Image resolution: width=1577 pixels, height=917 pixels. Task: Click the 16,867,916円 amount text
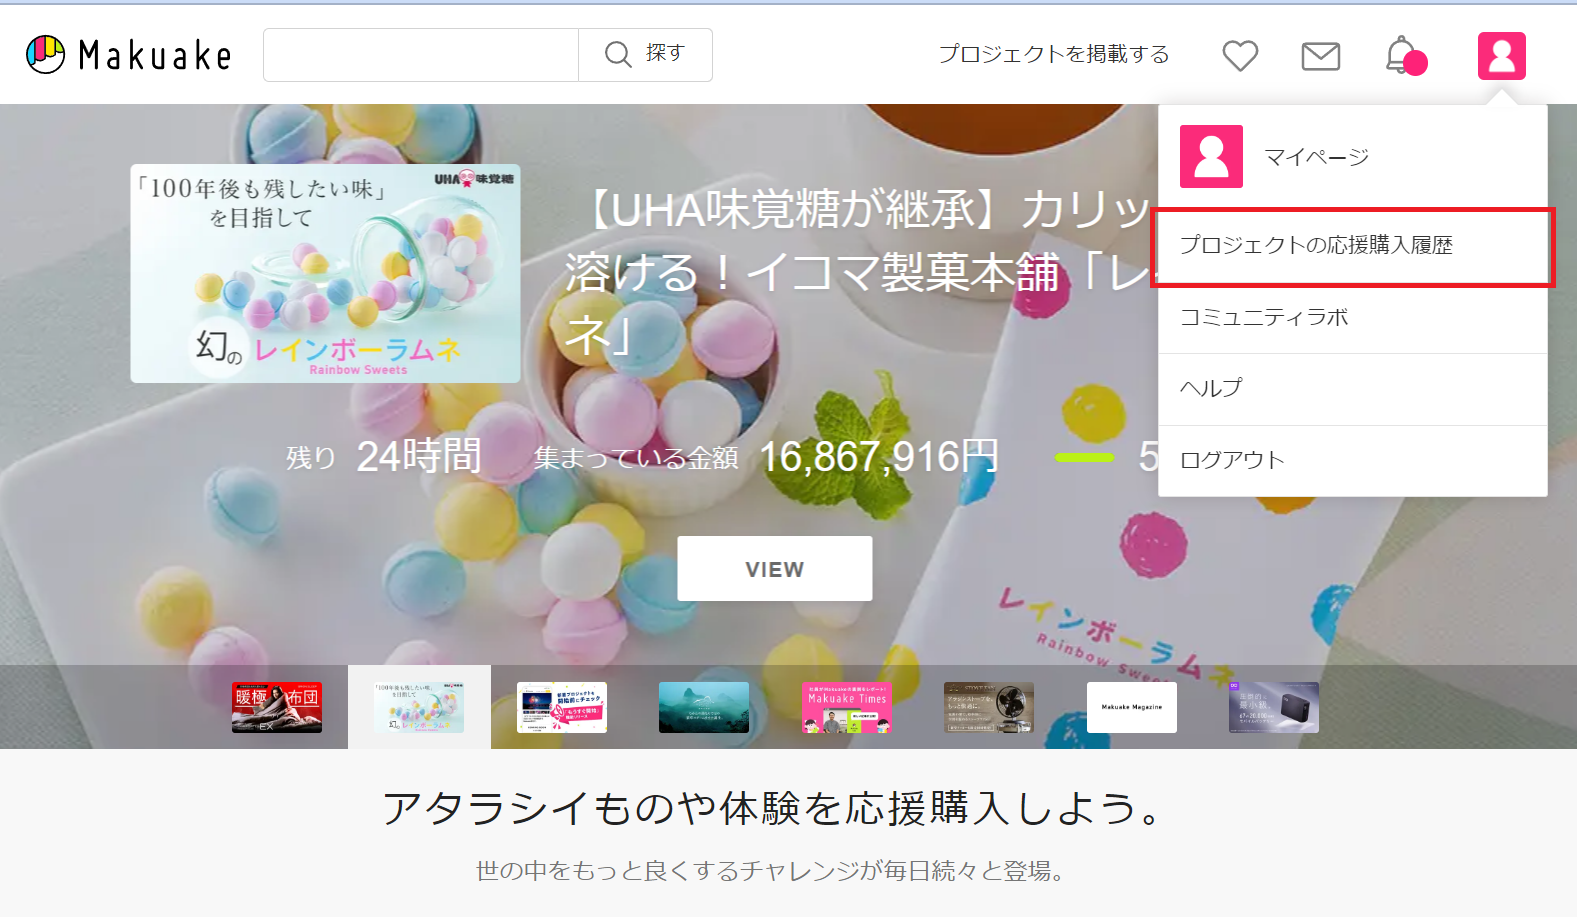879,457
